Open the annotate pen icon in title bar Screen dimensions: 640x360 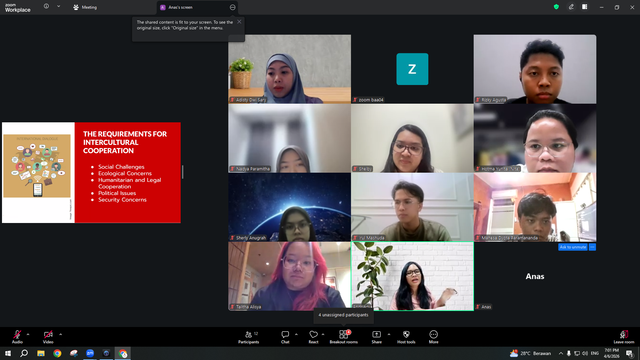click(x=571, y=7)
